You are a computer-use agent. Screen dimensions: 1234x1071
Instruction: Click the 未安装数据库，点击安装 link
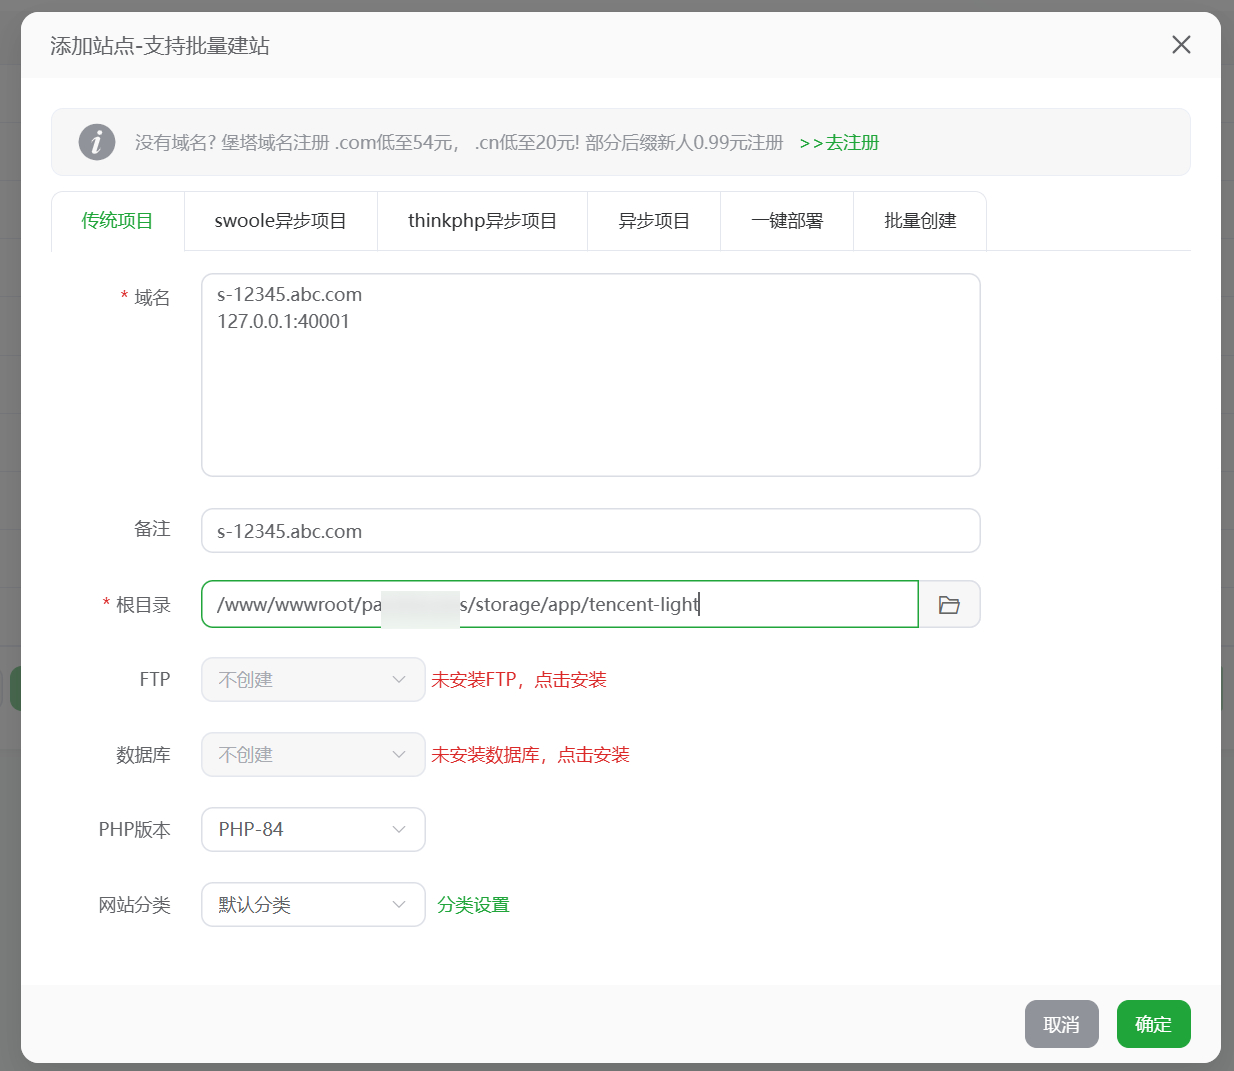(530, 755)
